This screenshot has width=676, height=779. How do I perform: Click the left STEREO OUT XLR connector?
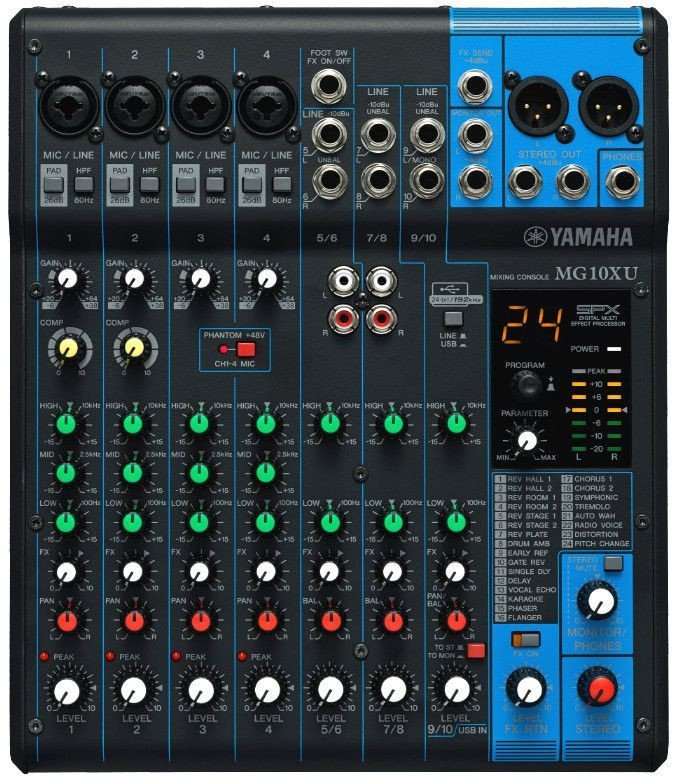click(x=538, y=105)
